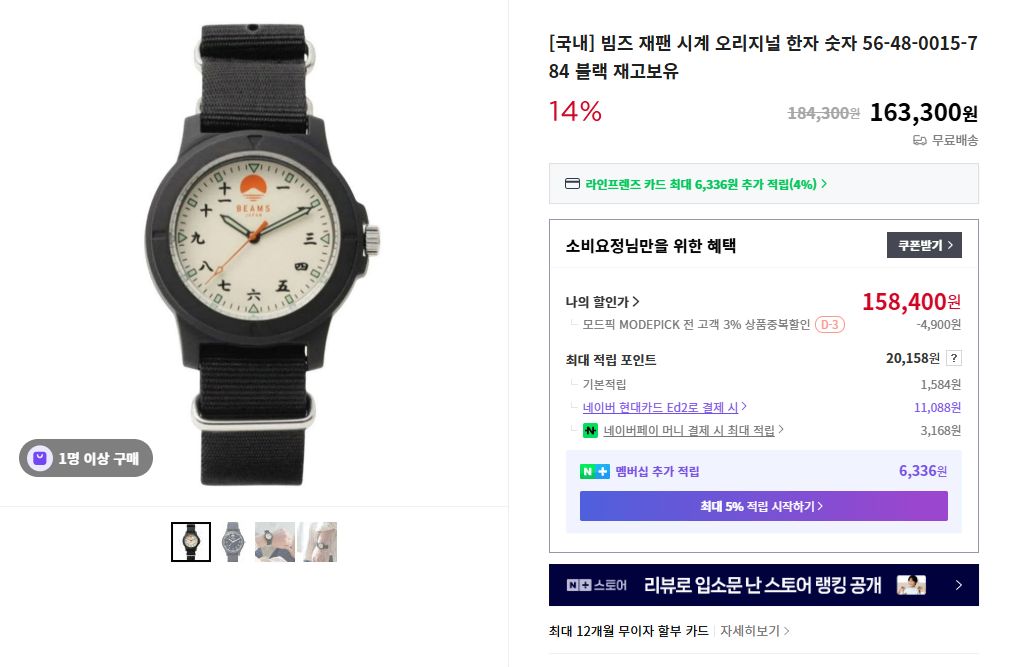The image size is (1017, 667).
Task: Open the 네이버 현대카드 Ed2로 결제 시 link
Action: 665,407
